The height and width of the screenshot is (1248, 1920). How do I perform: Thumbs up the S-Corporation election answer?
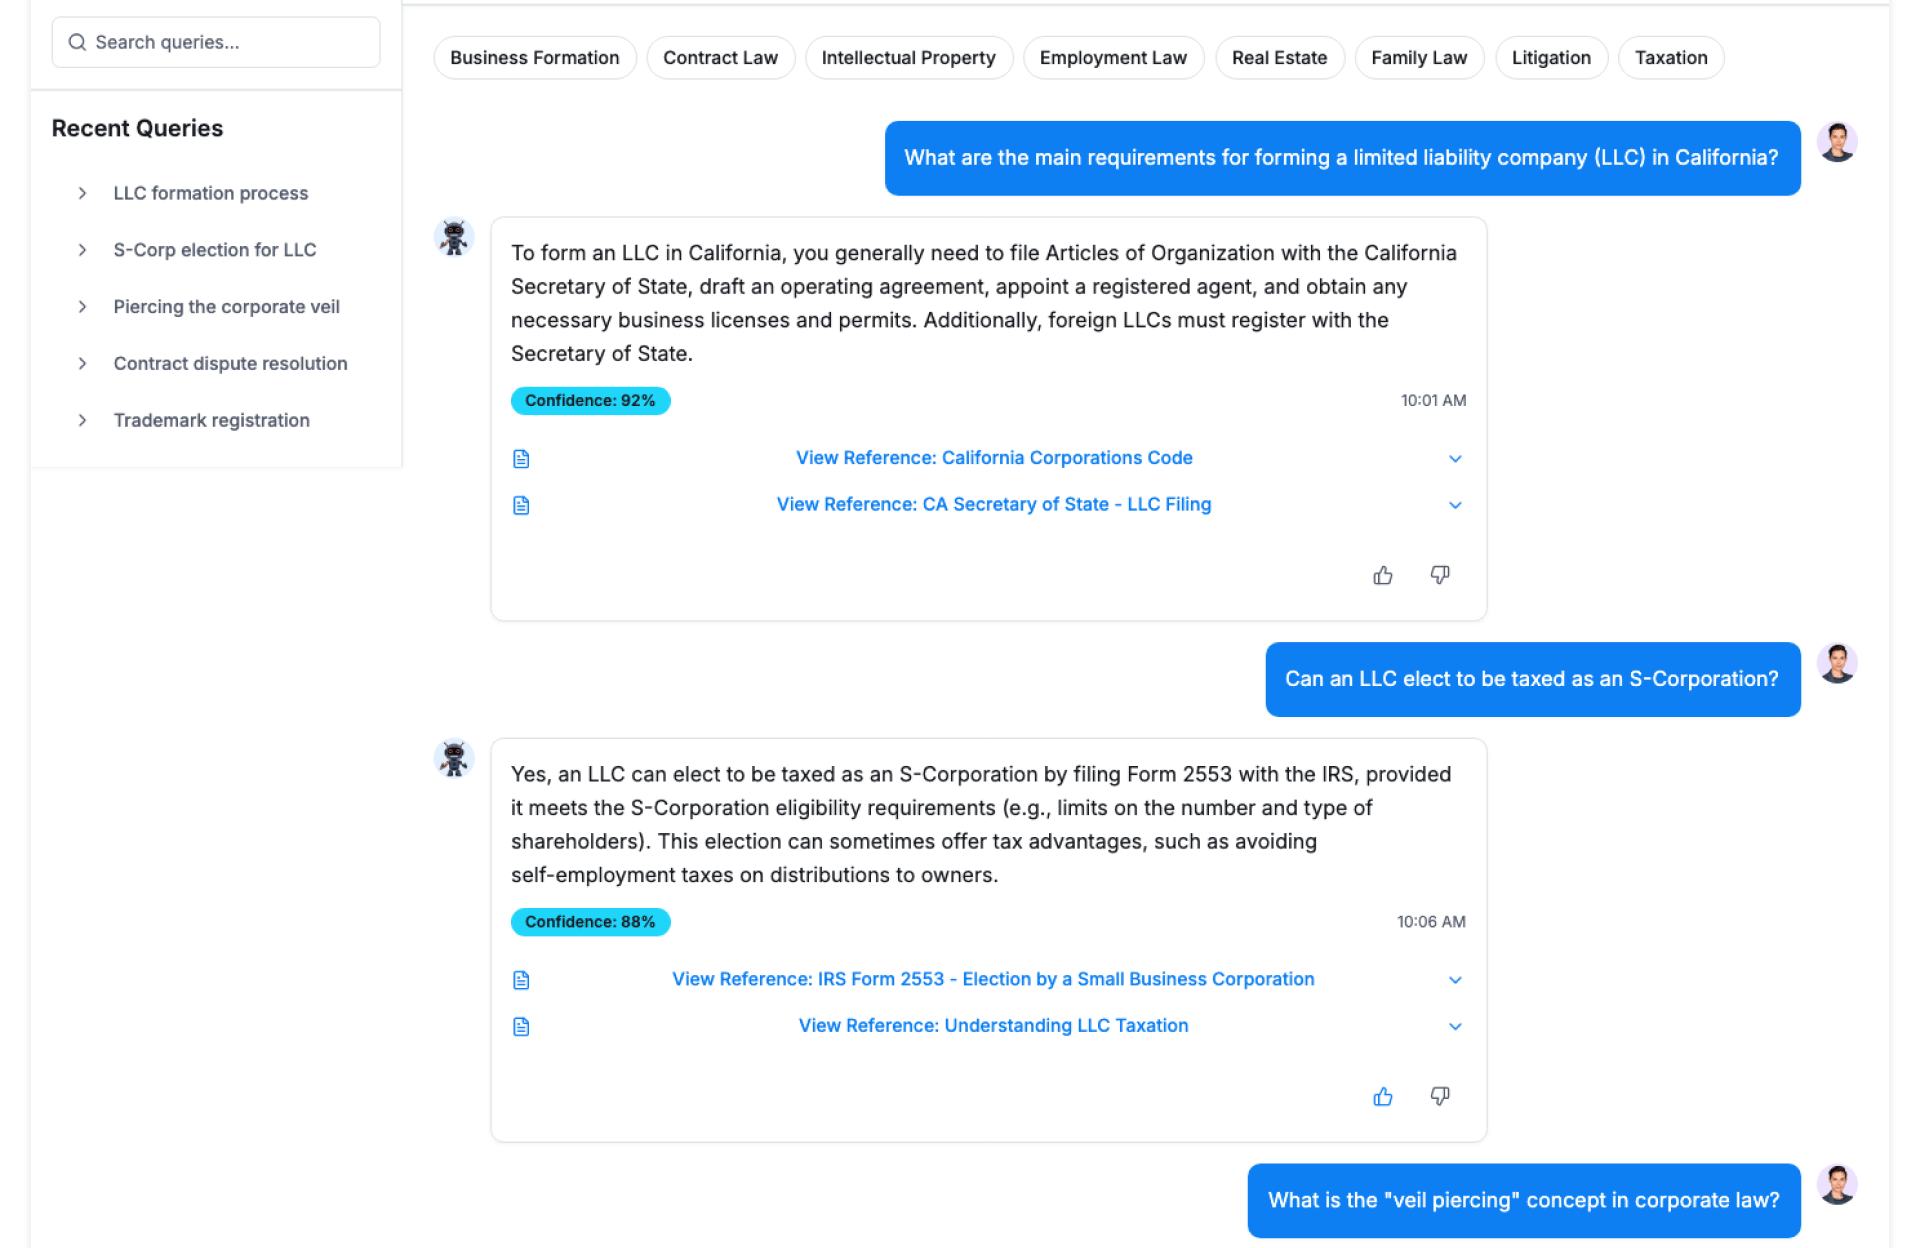[1382, 1096]
